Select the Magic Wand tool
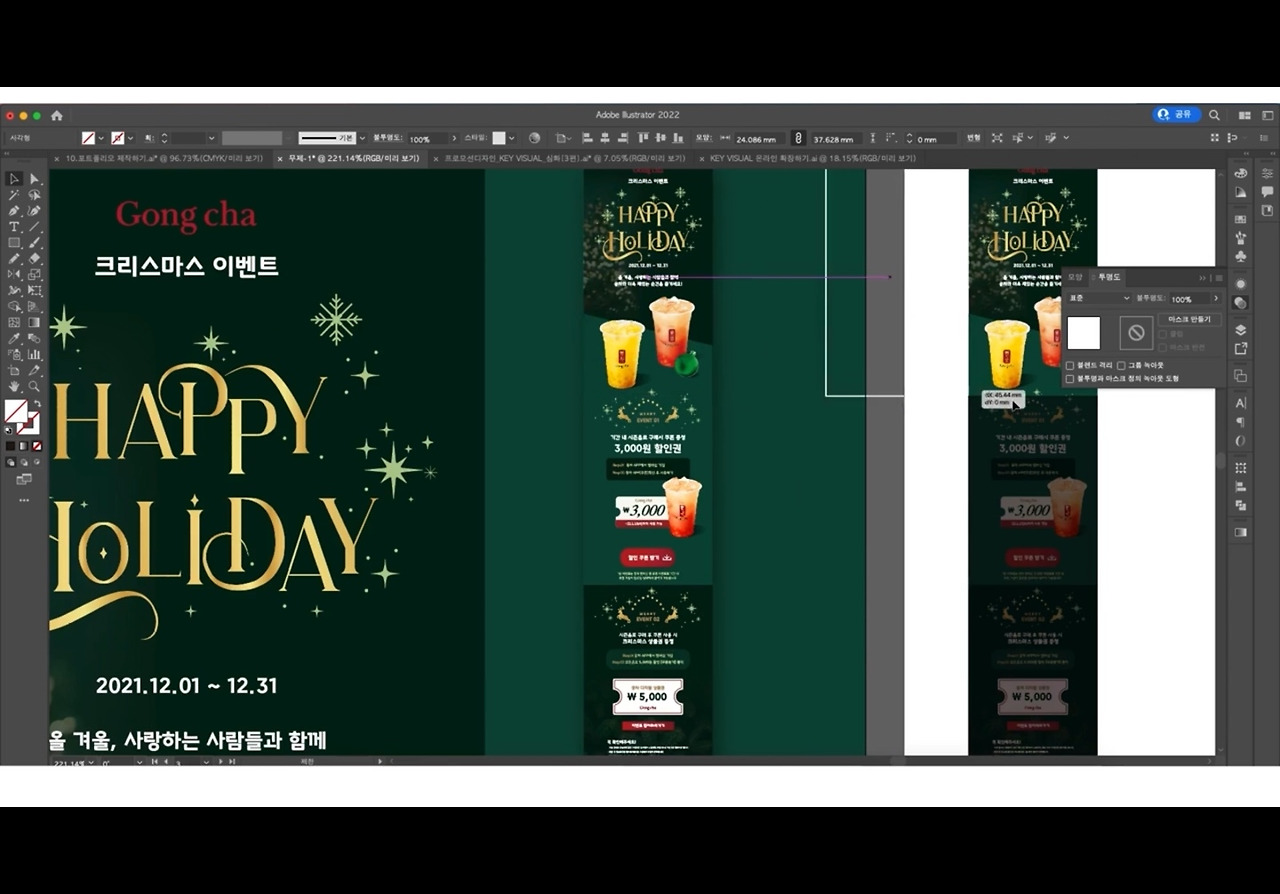1280x894 pixels. click(x=14, y=195)
